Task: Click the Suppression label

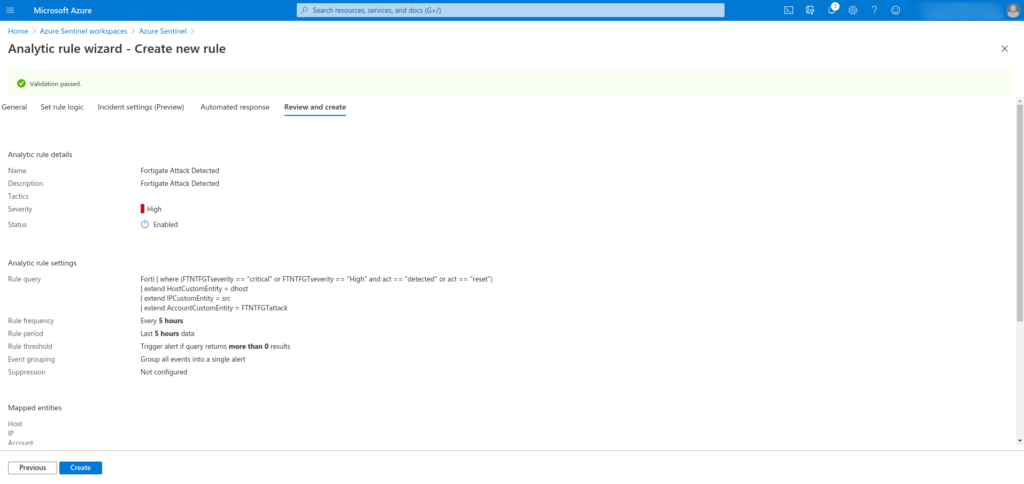Action: coord(27,372)
